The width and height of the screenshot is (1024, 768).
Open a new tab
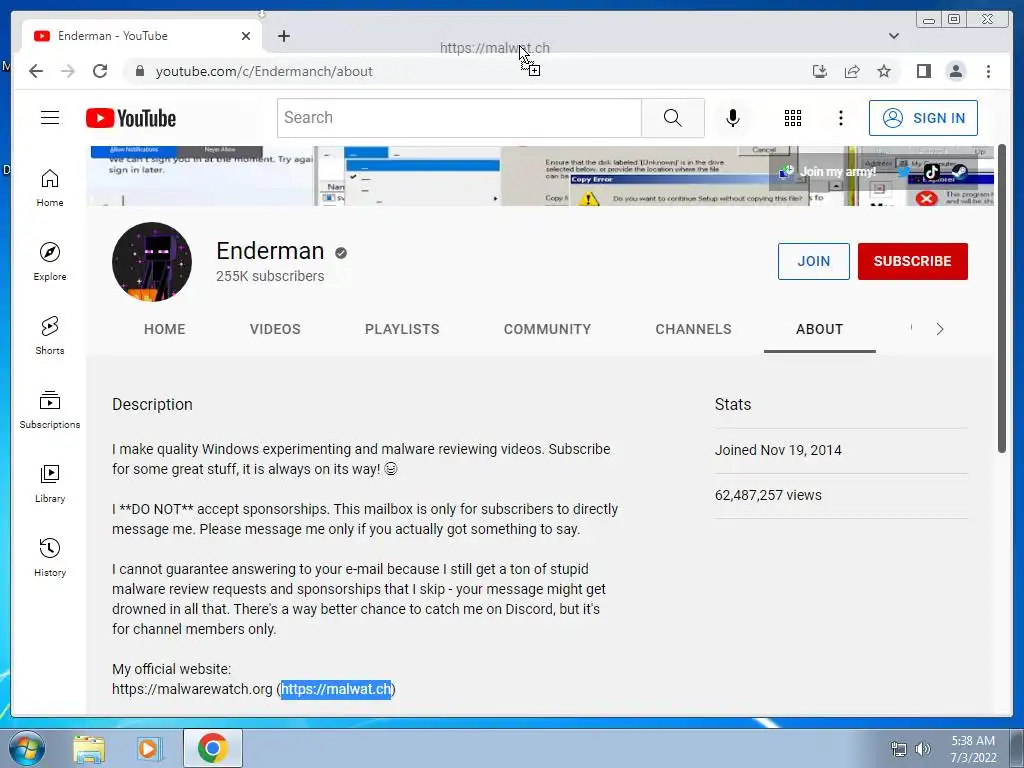[283, 36]
